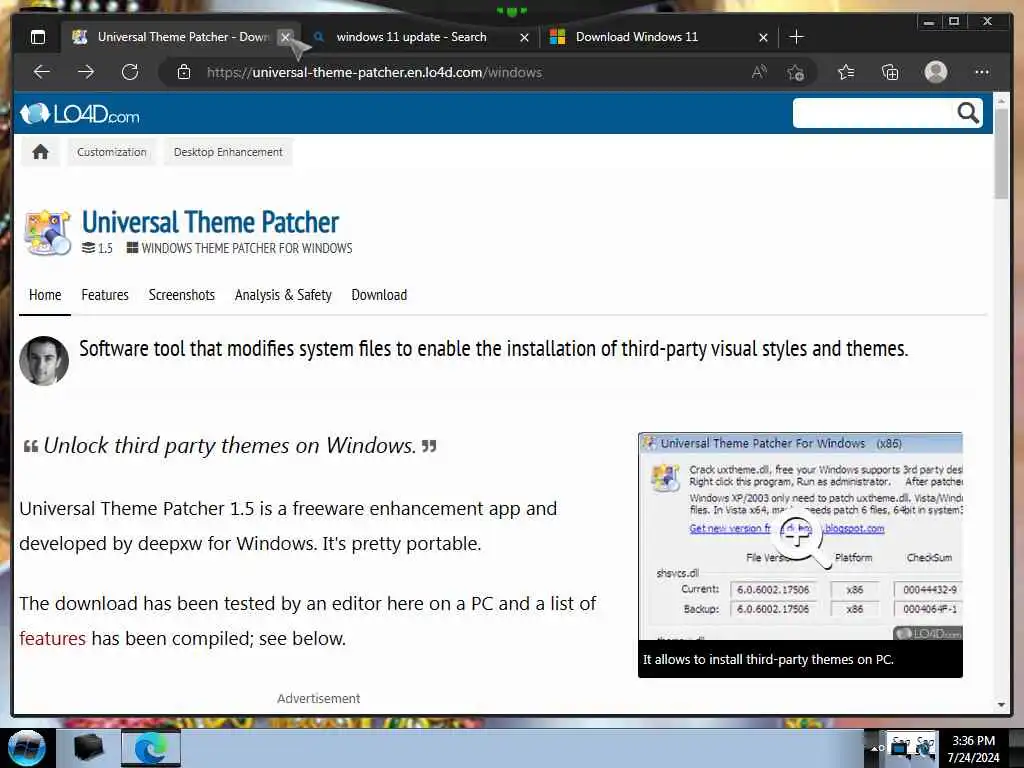Switch to the Features tab
The height and width of the screenshot is (768, 1024).
coord(105,295)
